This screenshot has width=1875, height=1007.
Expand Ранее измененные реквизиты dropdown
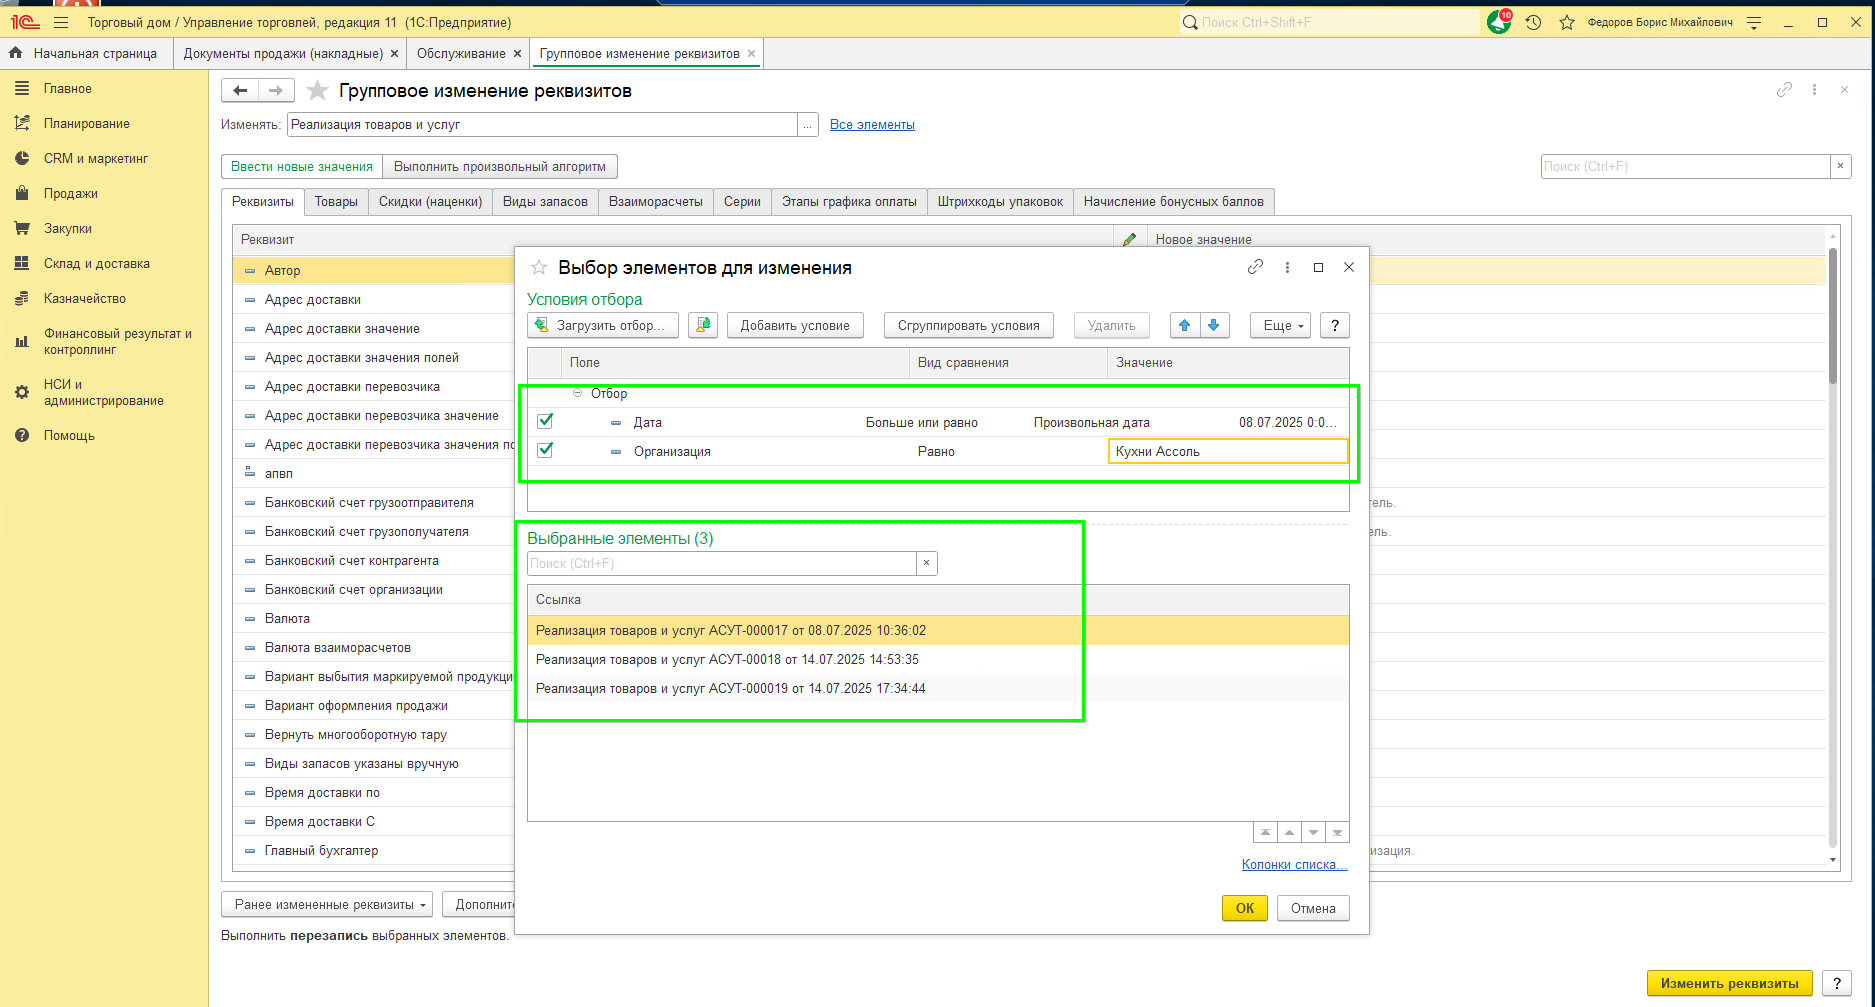coord(327,904)
